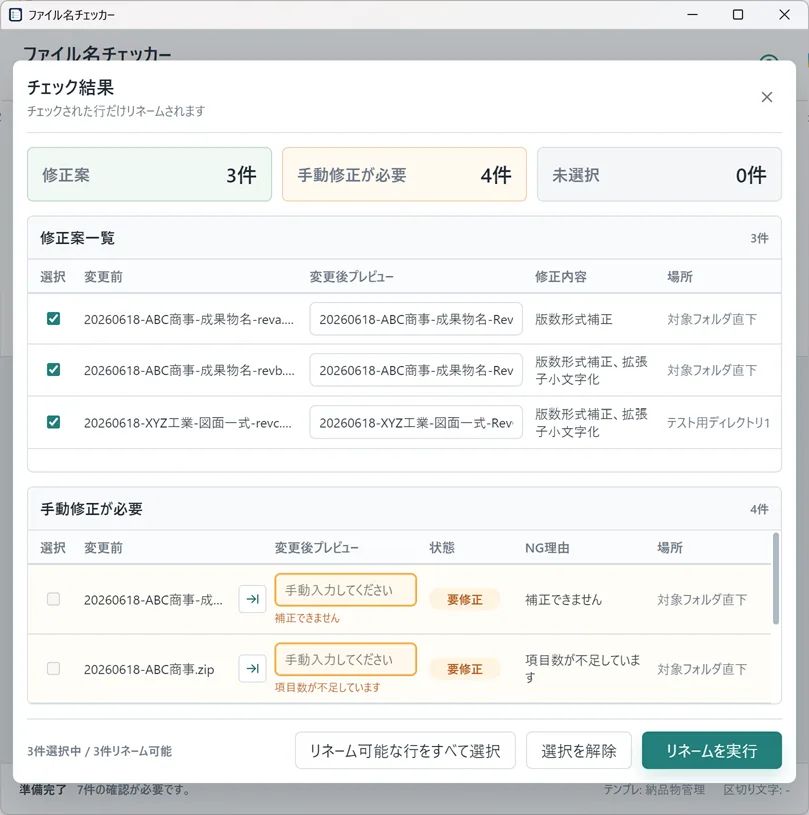Viewport: 809px width, 815px height.
Task: Click 状態 column header
Action: (x=442, y=548)
